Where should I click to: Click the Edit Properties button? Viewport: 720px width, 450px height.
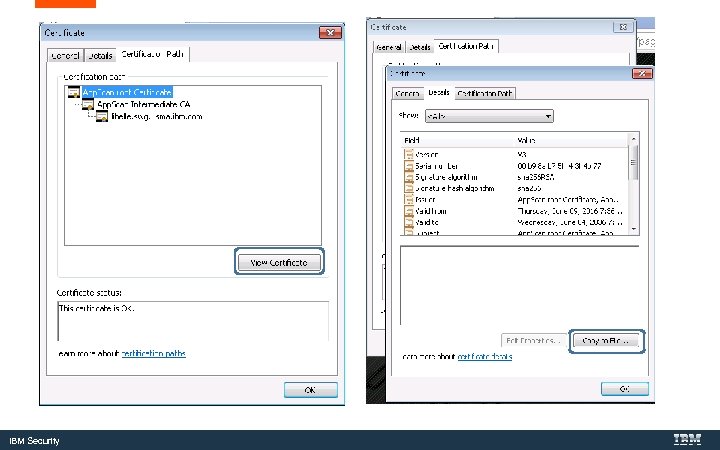(x=534, y=341)
